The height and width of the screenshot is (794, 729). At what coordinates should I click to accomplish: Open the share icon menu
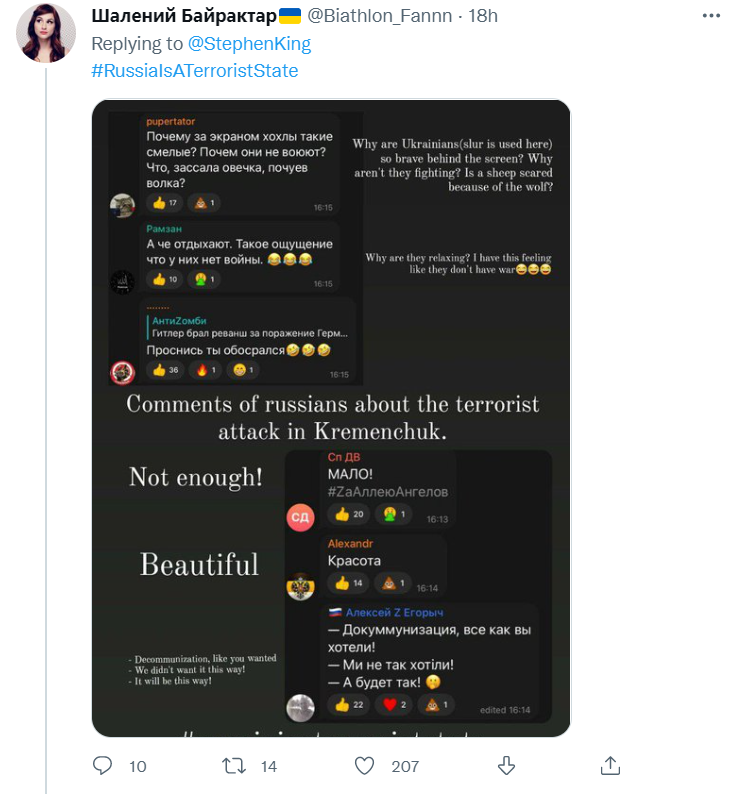[x=610, y=766]
